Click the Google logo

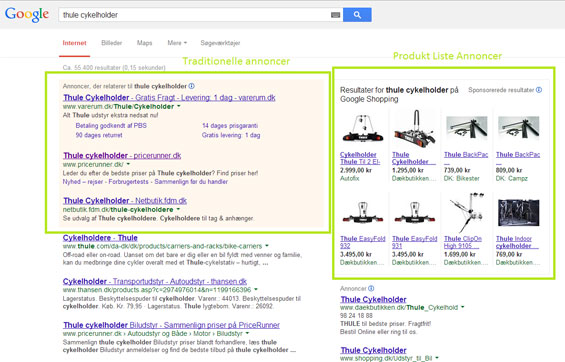27,14
